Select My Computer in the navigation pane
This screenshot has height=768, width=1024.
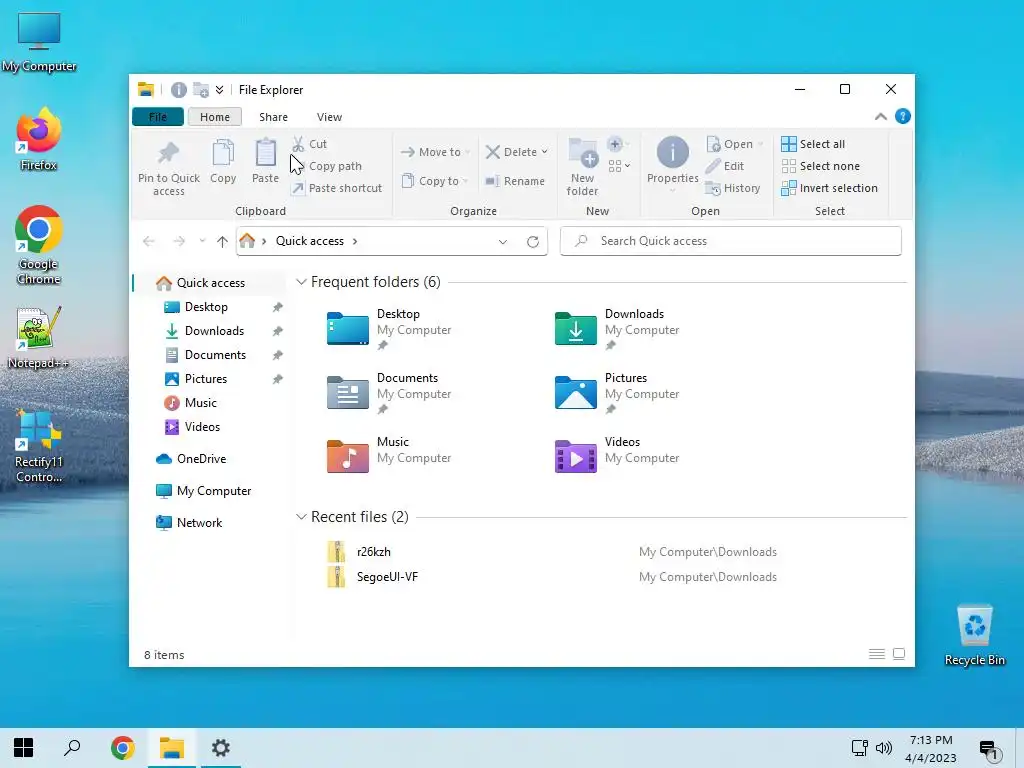[214, 491]
